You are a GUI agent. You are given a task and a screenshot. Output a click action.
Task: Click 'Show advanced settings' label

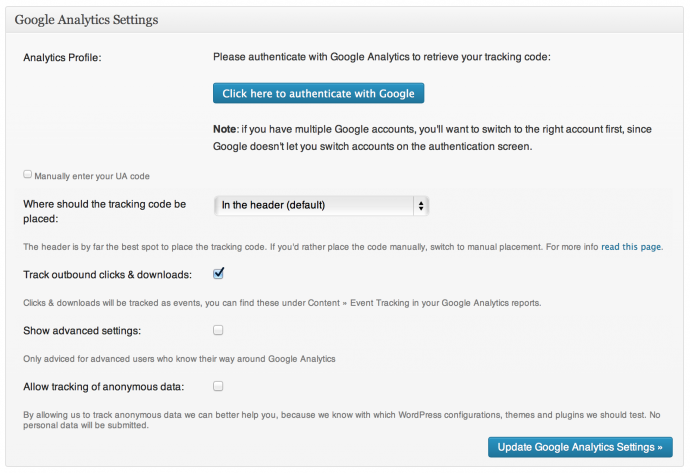(82, 330)
